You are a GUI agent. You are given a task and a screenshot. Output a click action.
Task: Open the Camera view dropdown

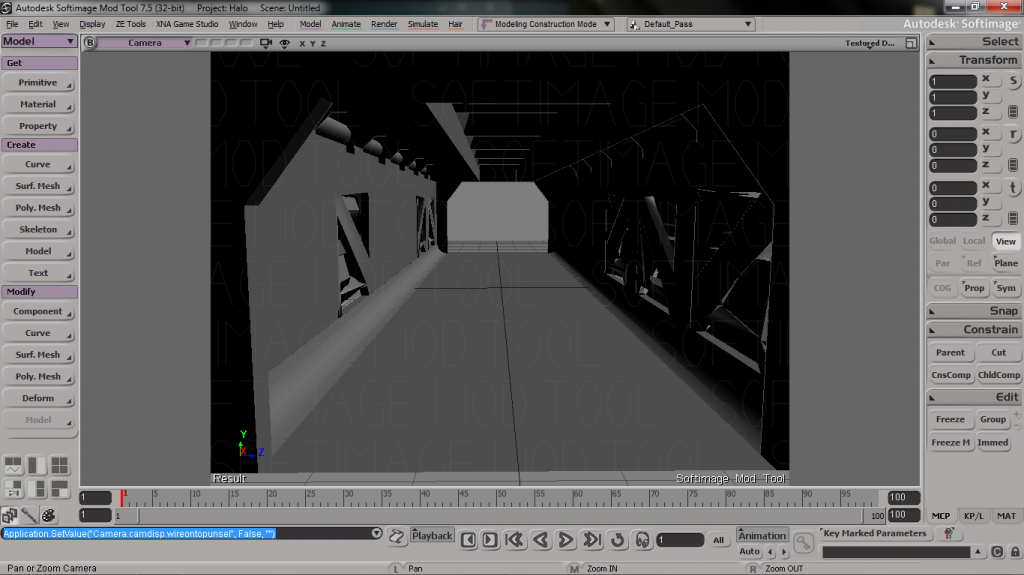[x=145, y=43]
